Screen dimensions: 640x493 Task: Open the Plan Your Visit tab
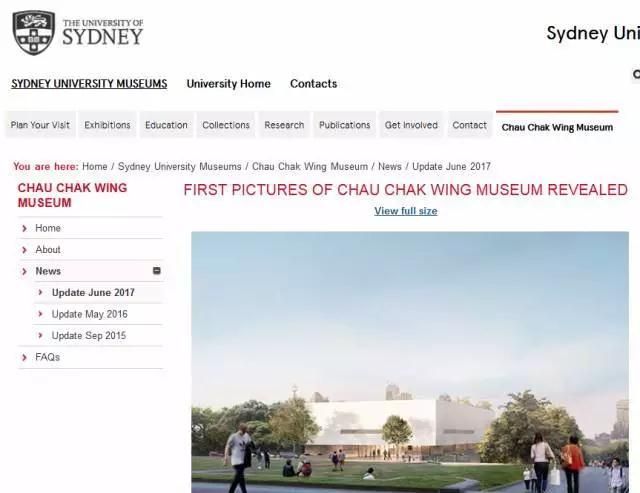point(40,125)
